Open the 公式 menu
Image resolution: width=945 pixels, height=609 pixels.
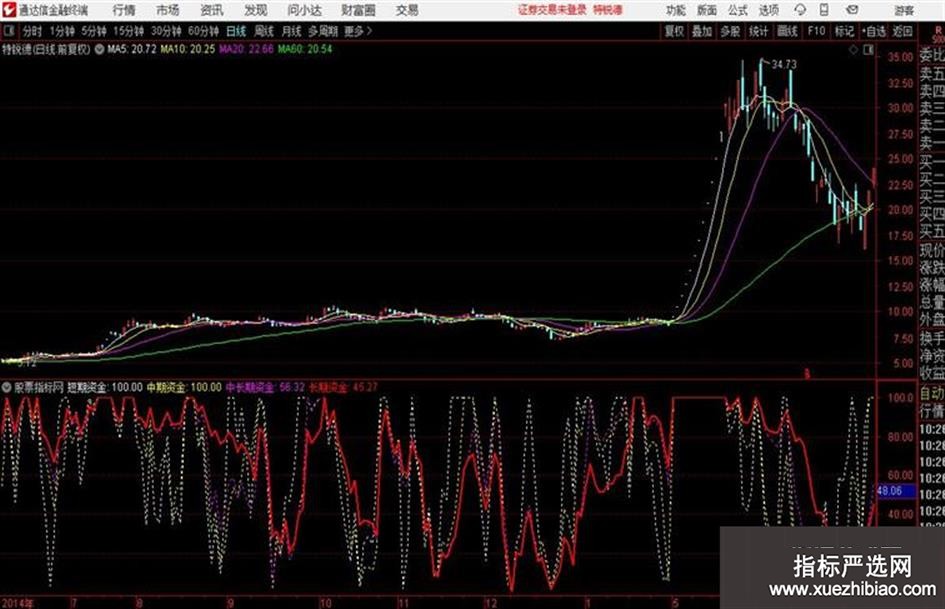coord(738,10)
